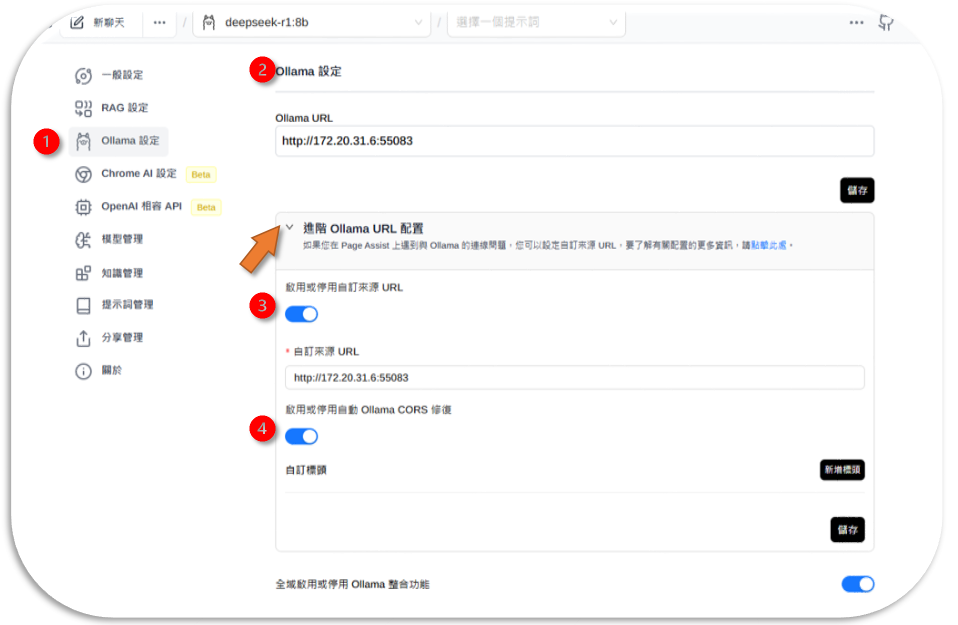Click the 新增標頭 add header button
This screenshot has width=958, height=625.
click(841, 470)
